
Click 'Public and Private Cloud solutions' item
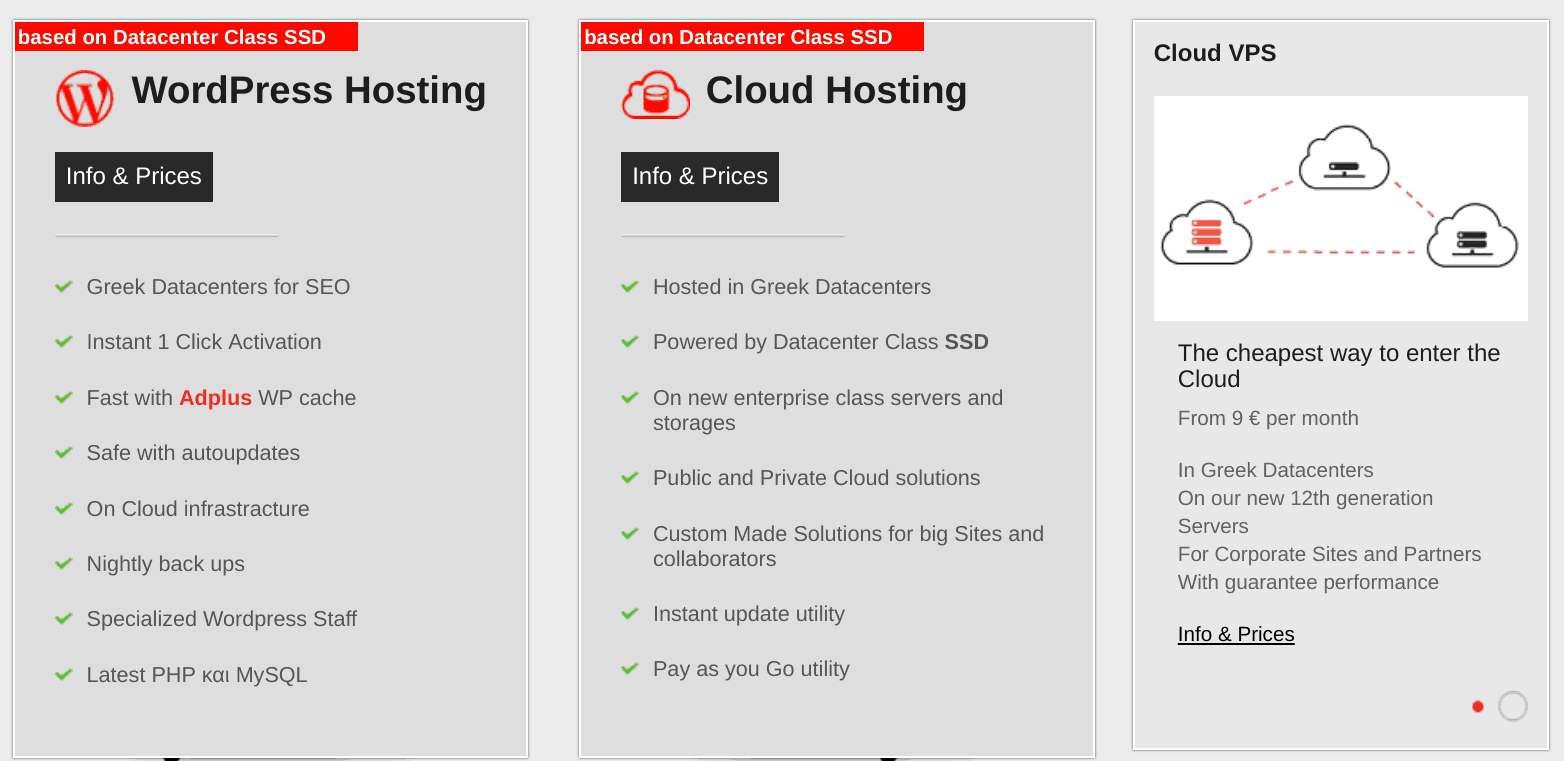pos(817,478)
